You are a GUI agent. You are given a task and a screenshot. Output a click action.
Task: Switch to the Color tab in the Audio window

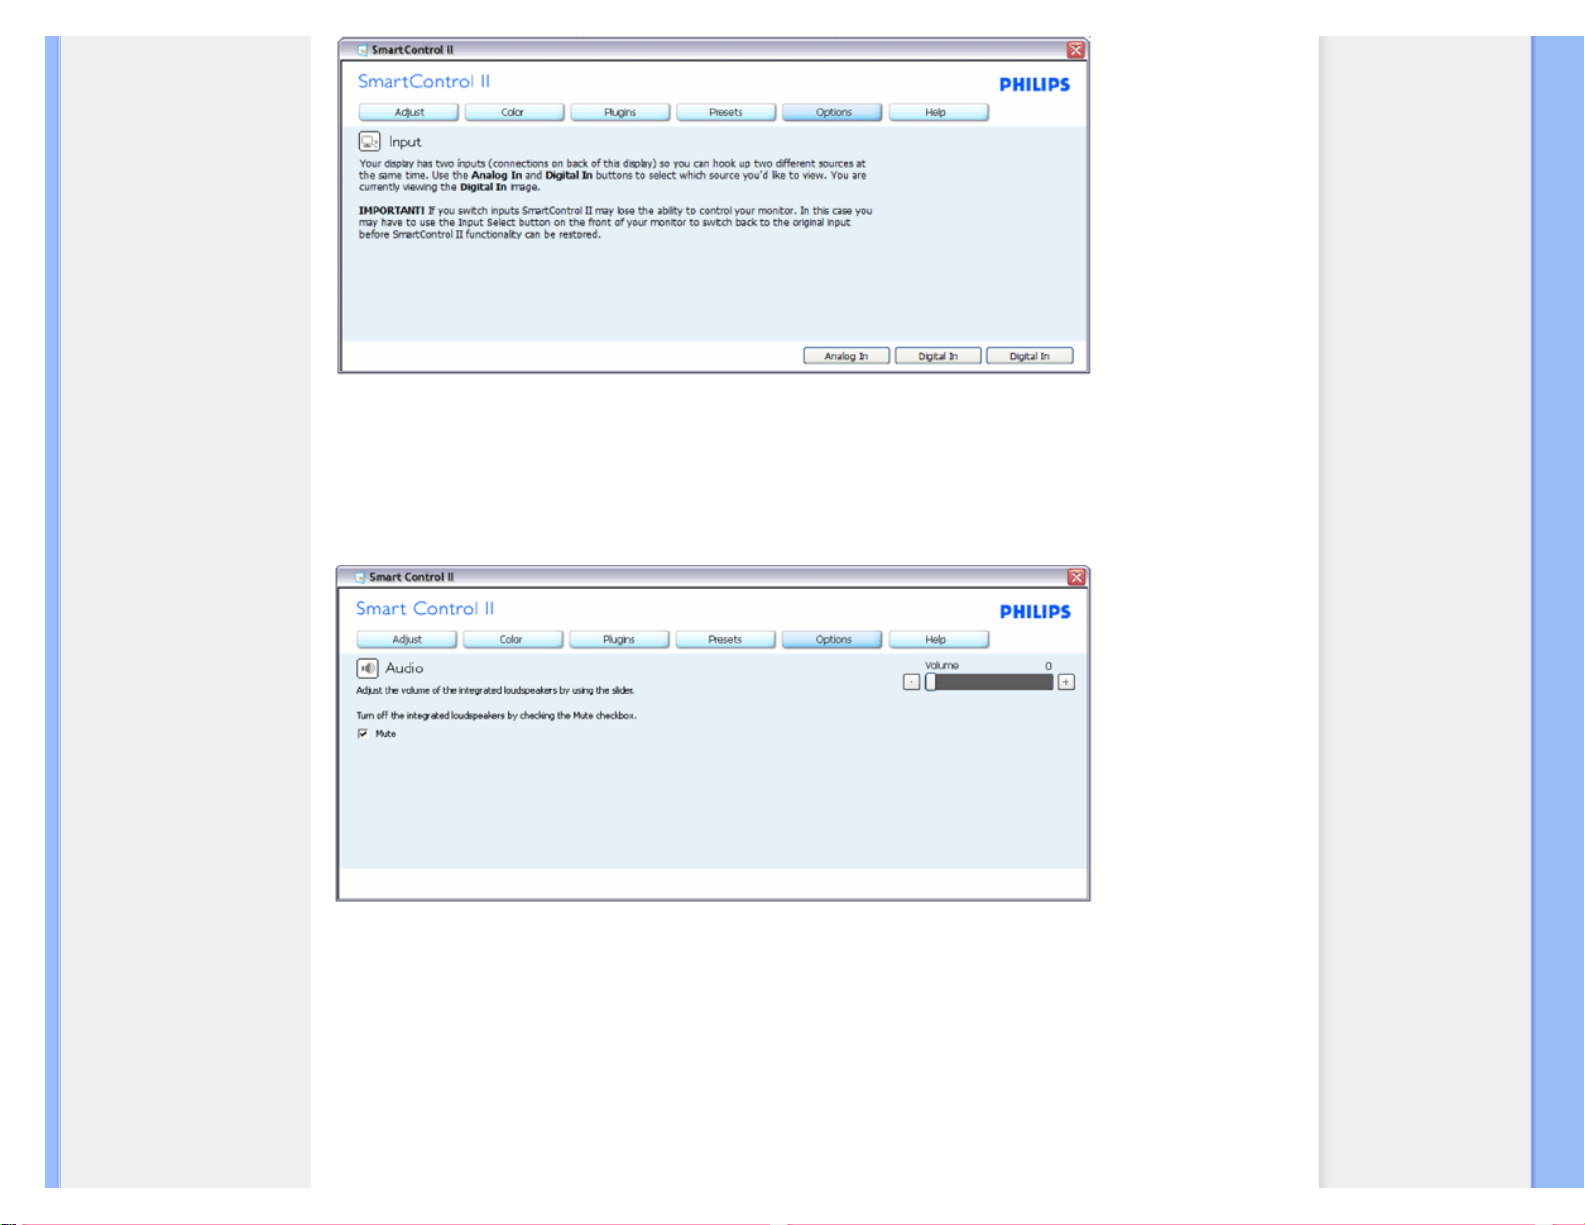click(x=511, y=639)
